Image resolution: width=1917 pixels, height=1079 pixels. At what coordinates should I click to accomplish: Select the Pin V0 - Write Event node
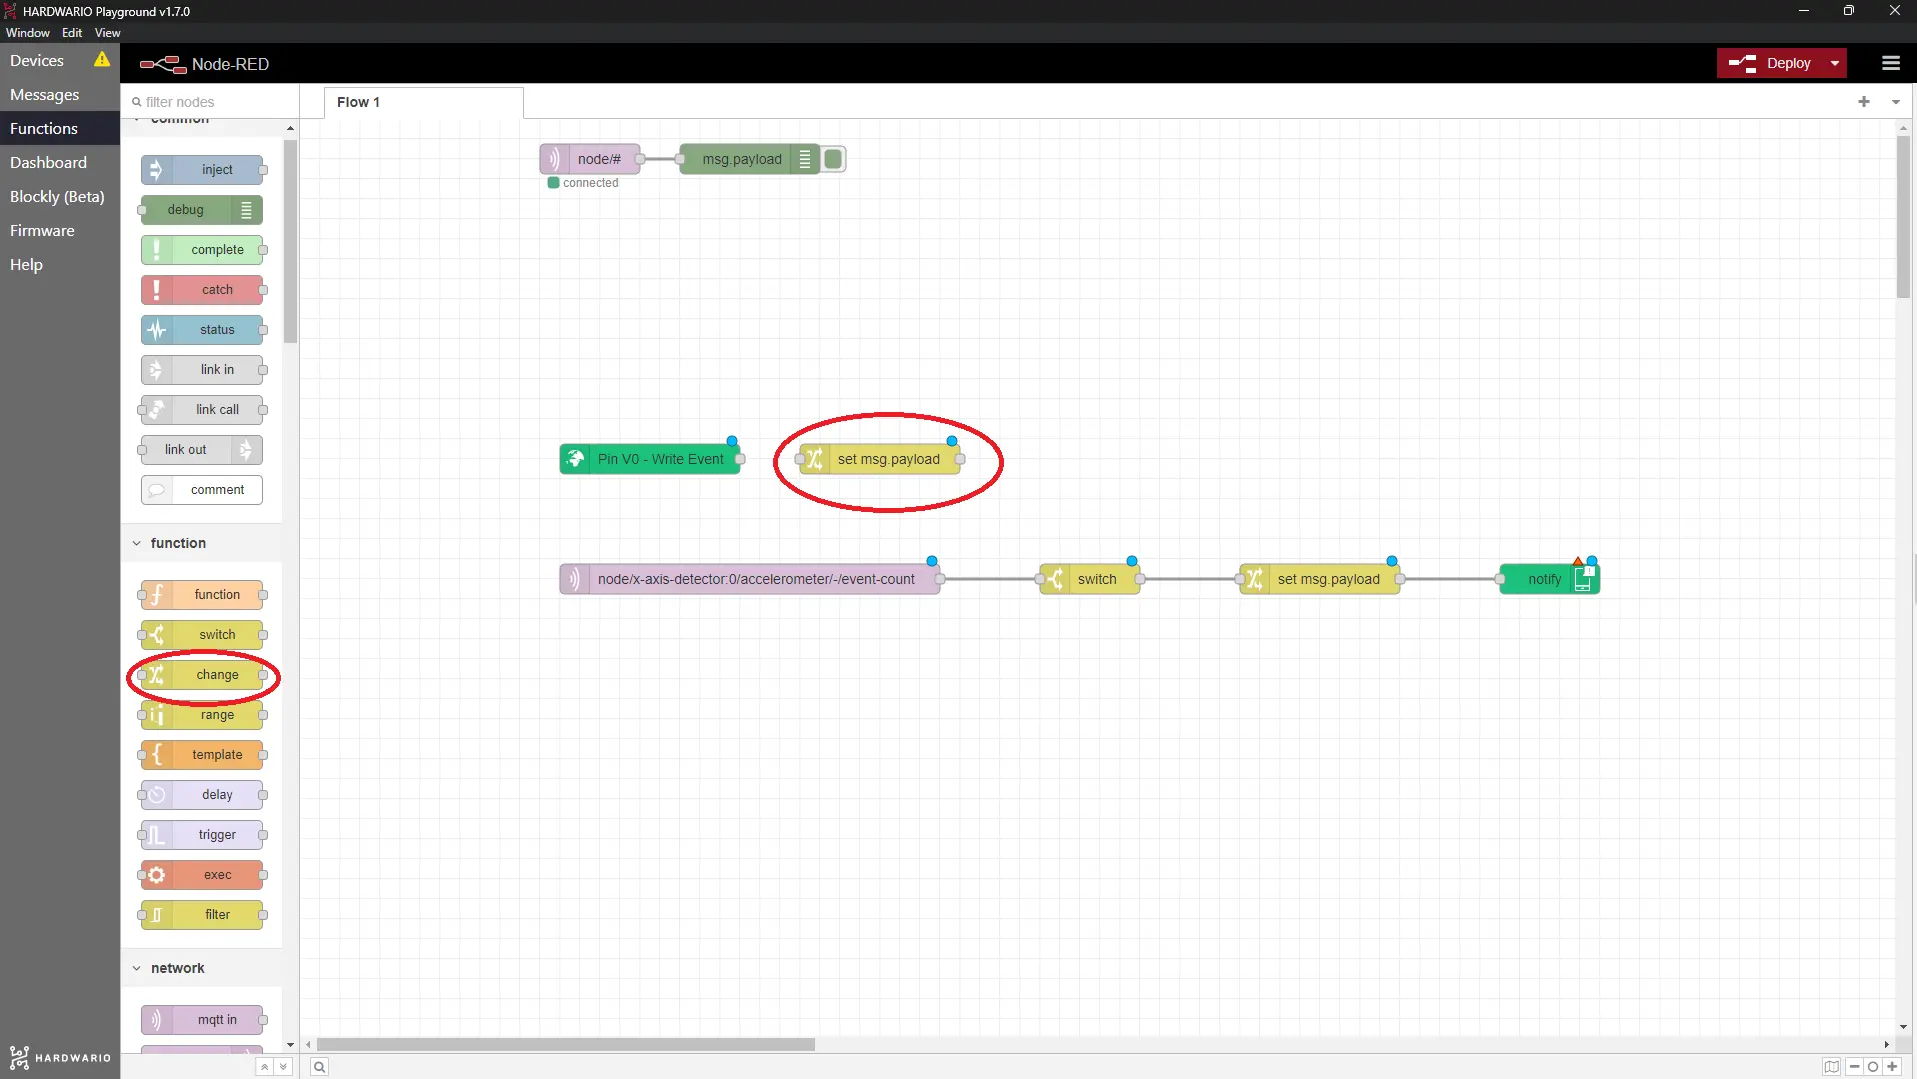[x=650, y=459]
